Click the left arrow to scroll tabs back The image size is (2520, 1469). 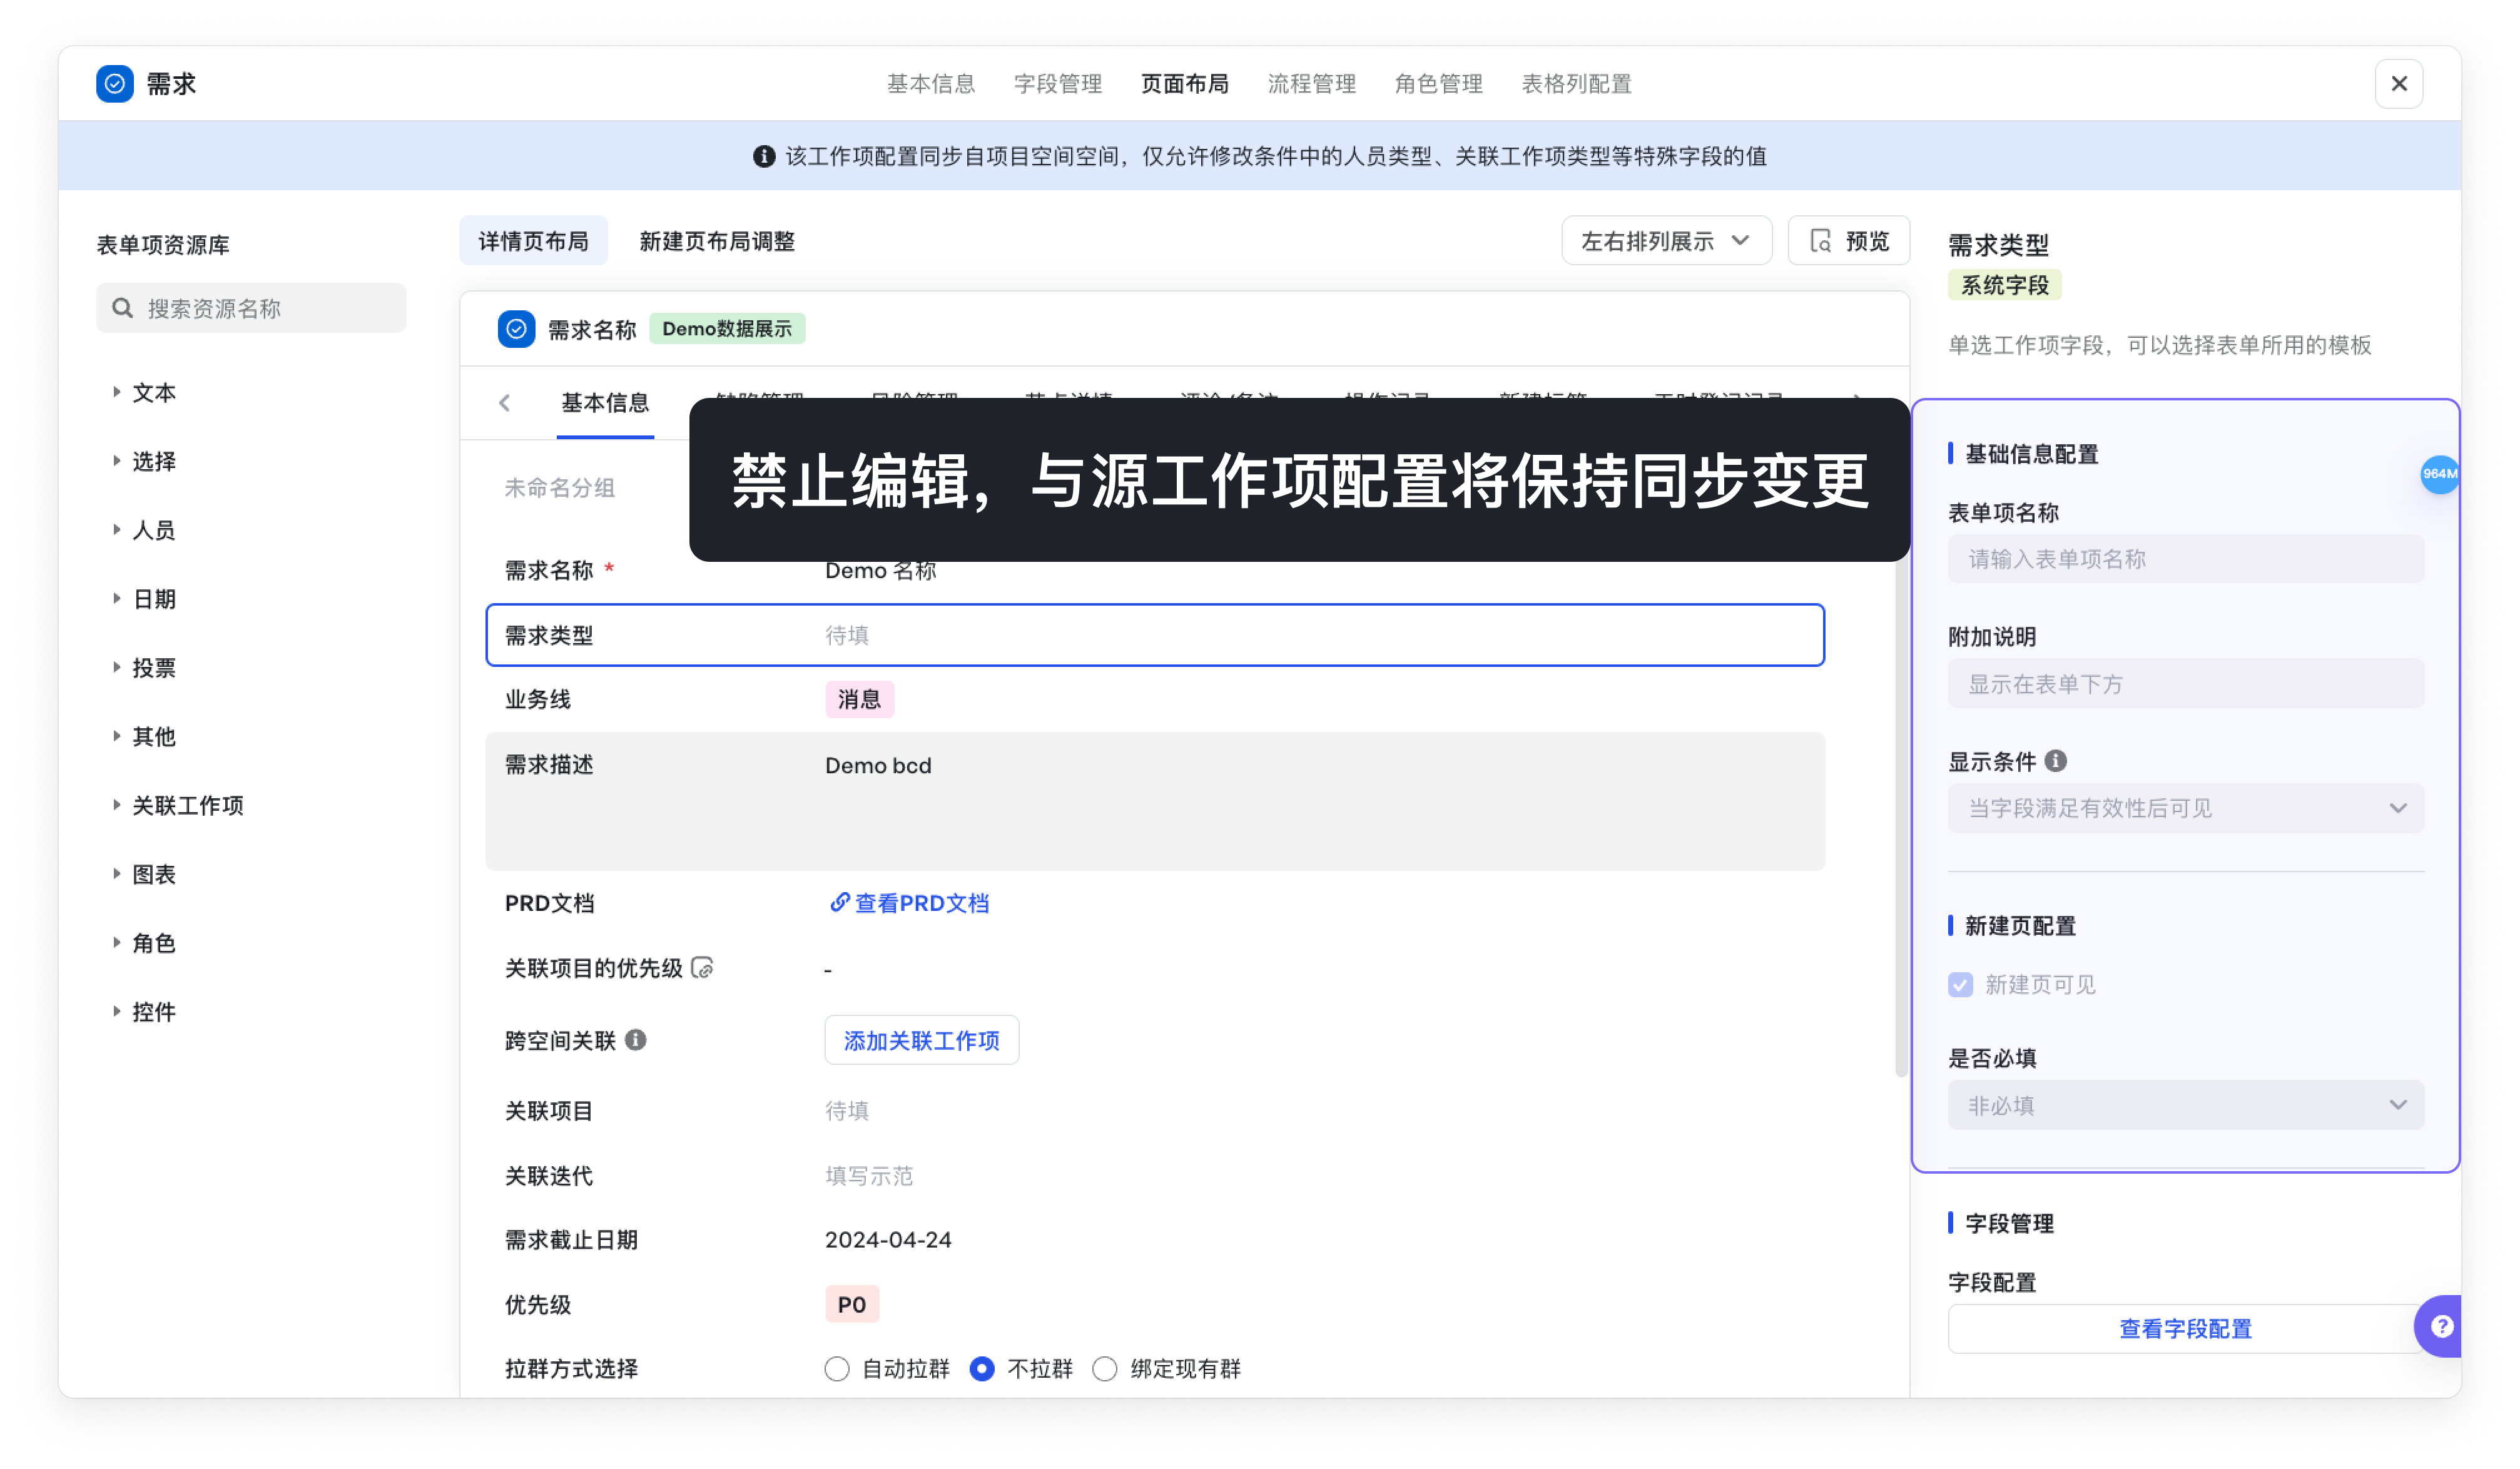click(505, 403)
